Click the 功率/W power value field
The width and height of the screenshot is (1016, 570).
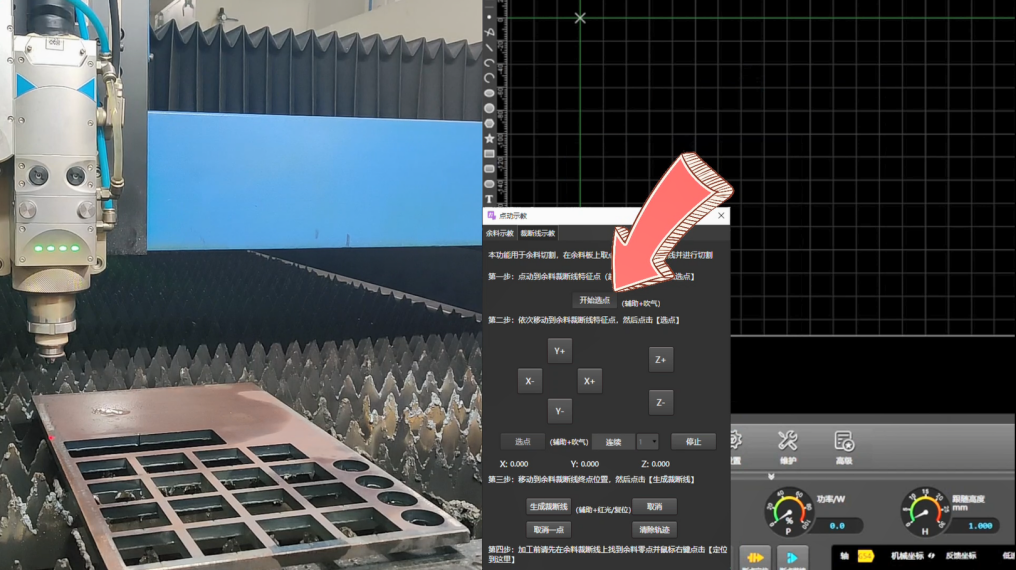pyautogui.click(x=837, y=525)
